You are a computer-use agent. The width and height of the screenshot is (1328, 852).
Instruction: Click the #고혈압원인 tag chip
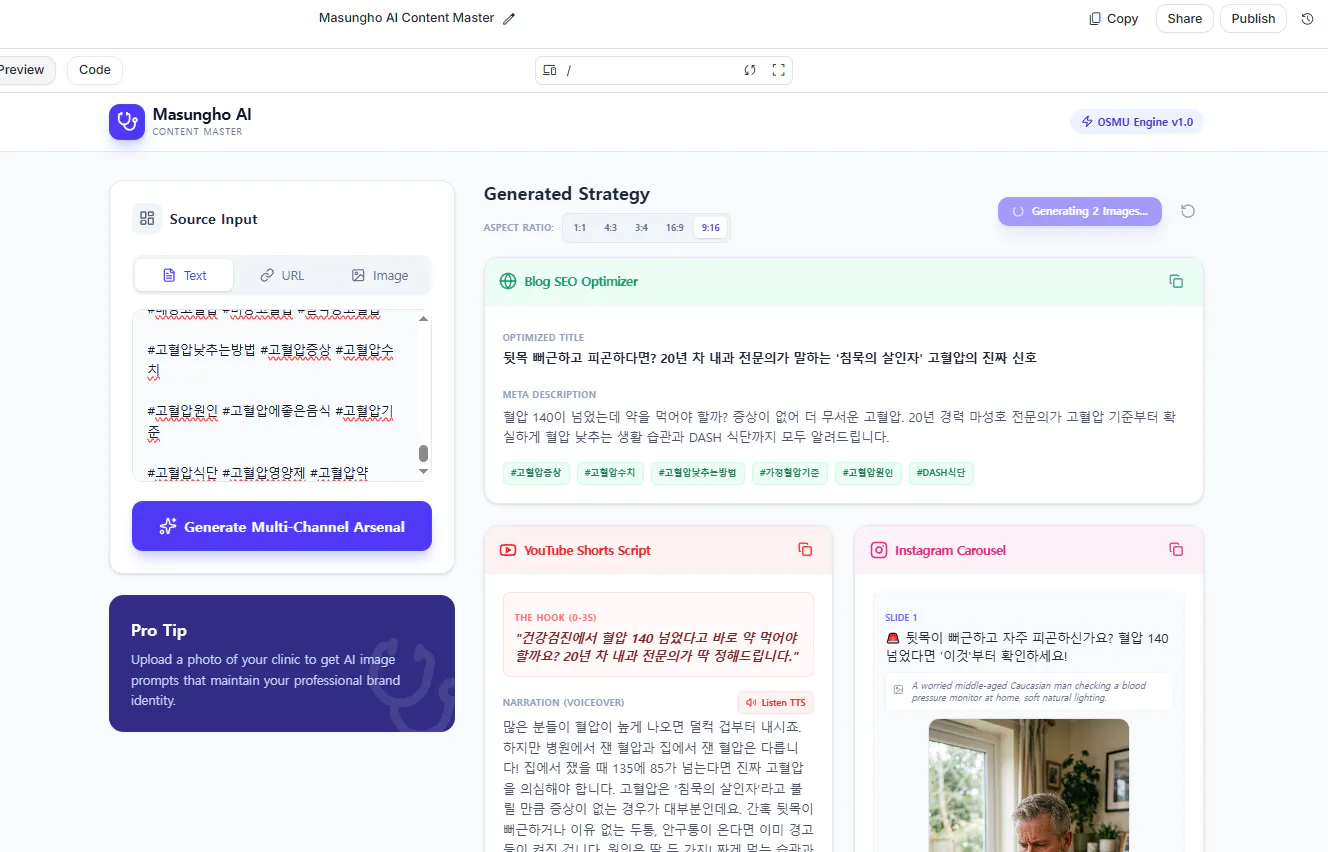[x=868, y=473]
